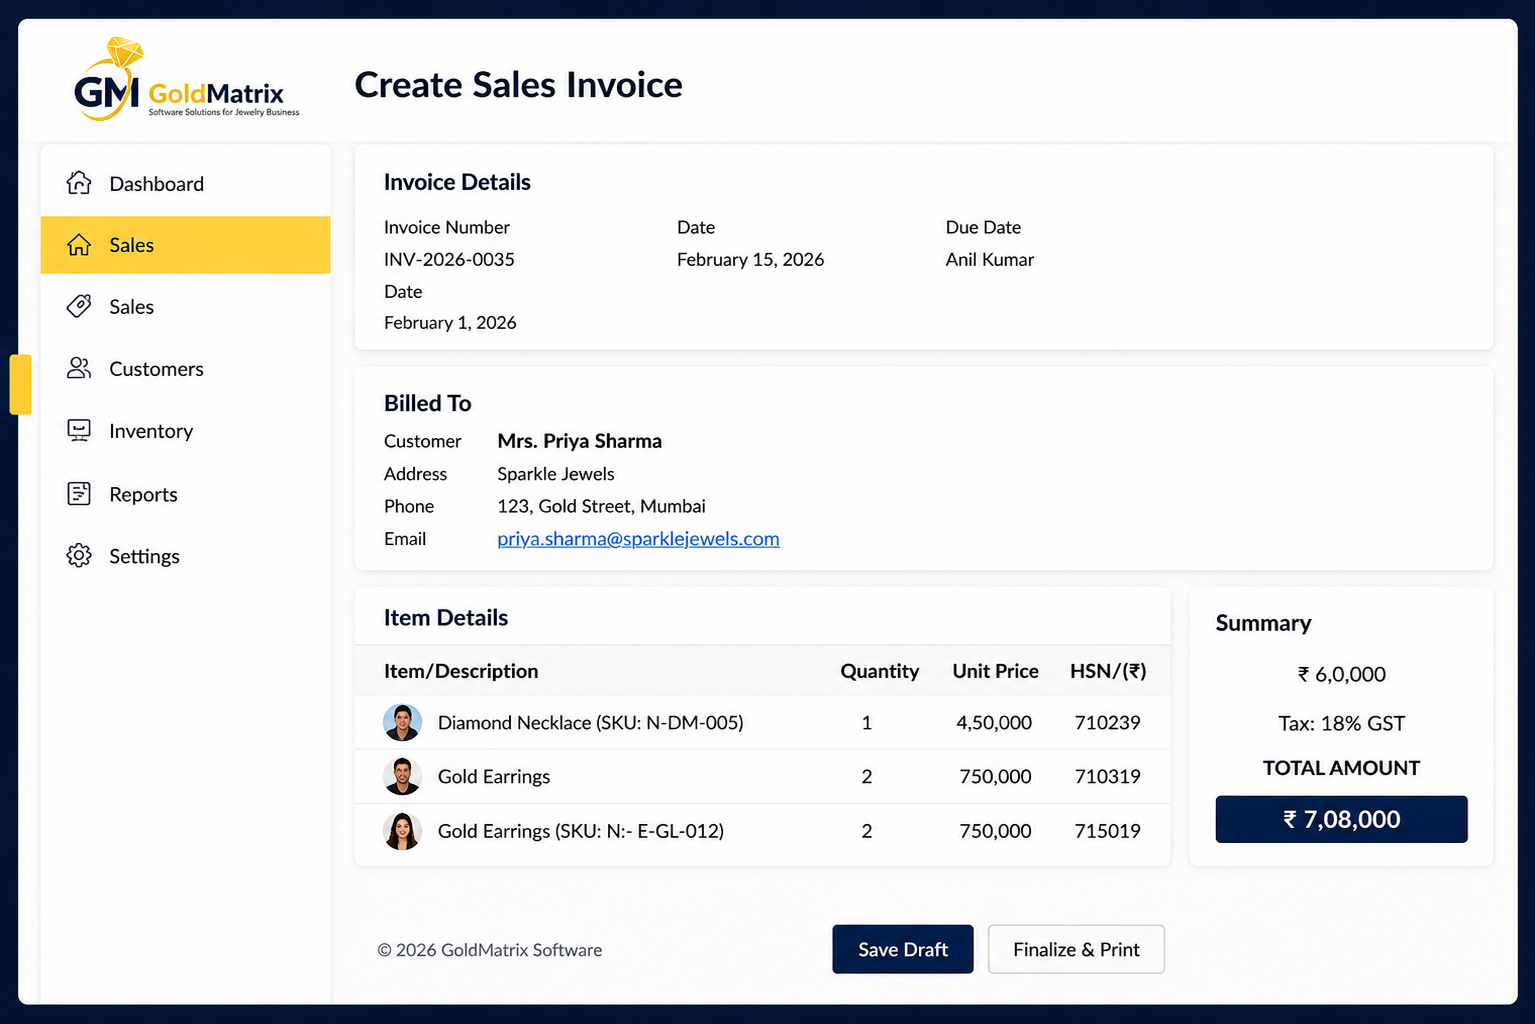
Task: Go to Inventory label in sidebar
Action: (x=151, y=431)
